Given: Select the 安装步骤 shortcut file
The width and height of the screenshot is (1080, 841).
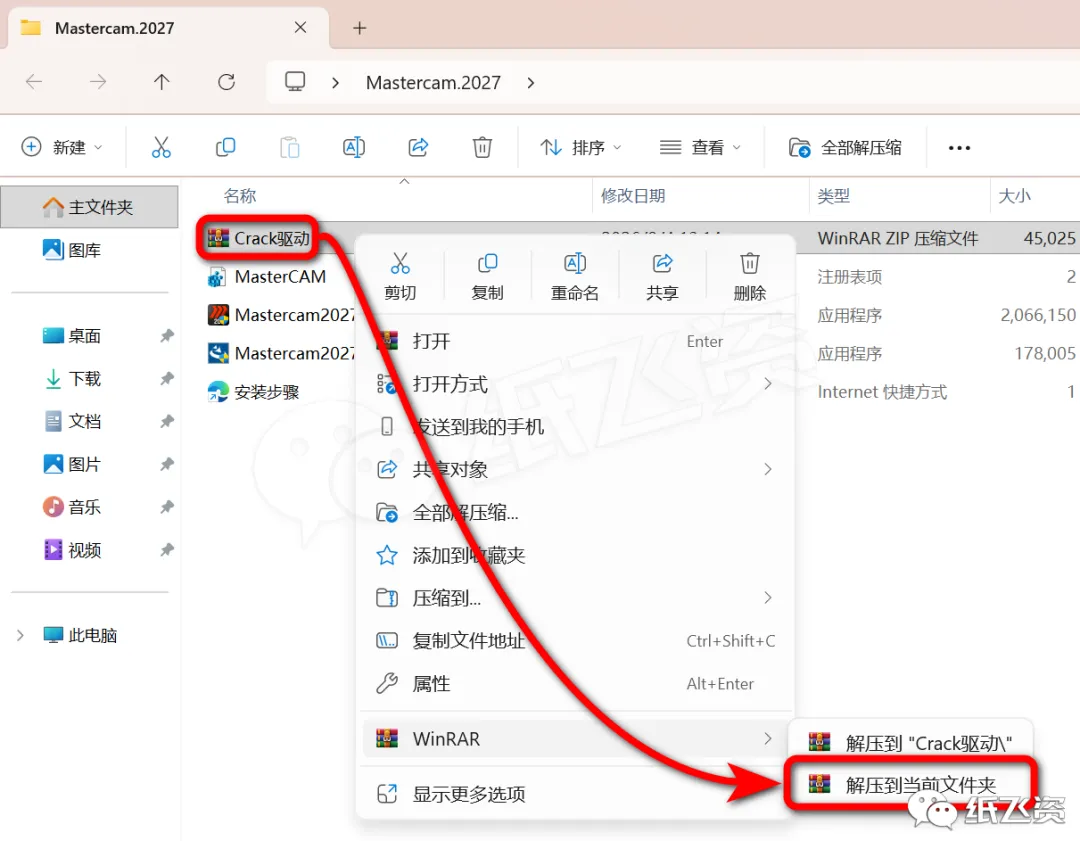Looking at the screenshot, I should pyautogui.click(x=253, y=393).
